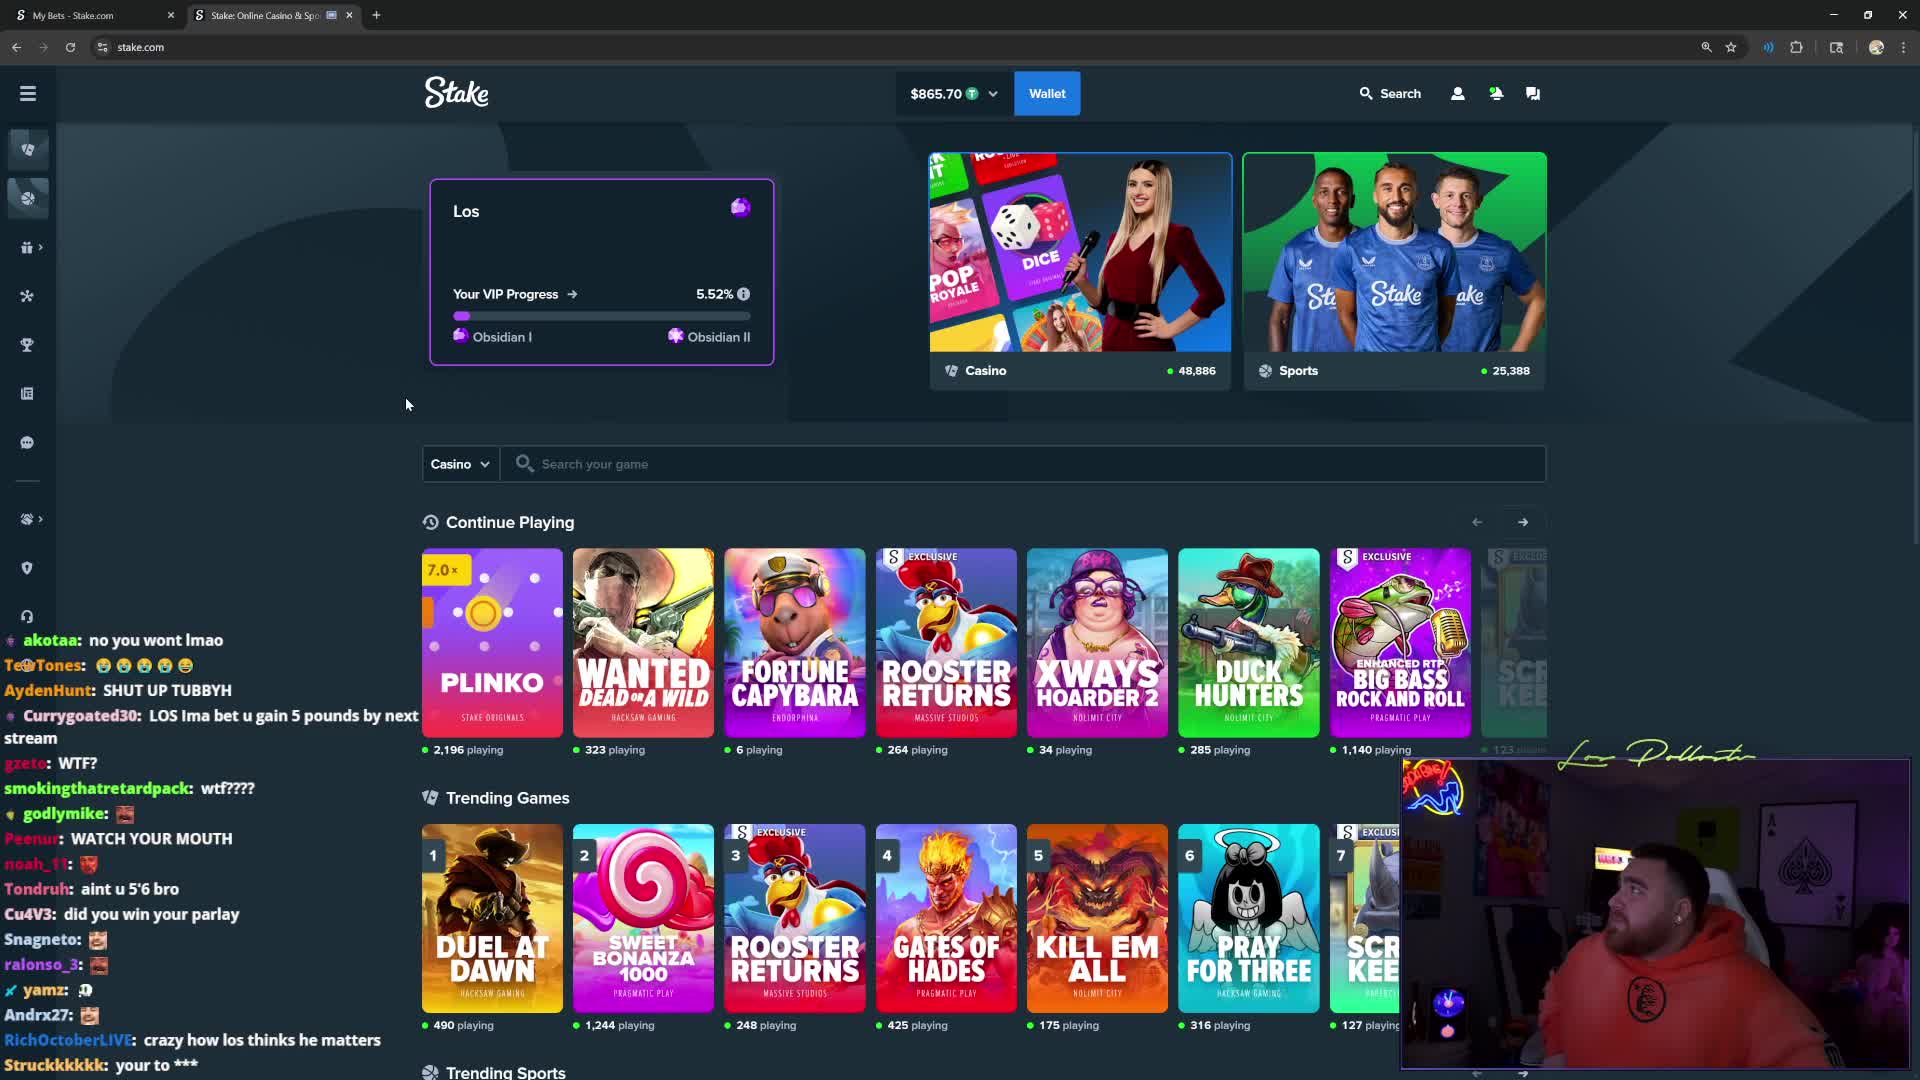The height and width of the screenshot is (1080, 1920).
Task: Open the browser three-dot menu
Action: [x=1903, y=47]
